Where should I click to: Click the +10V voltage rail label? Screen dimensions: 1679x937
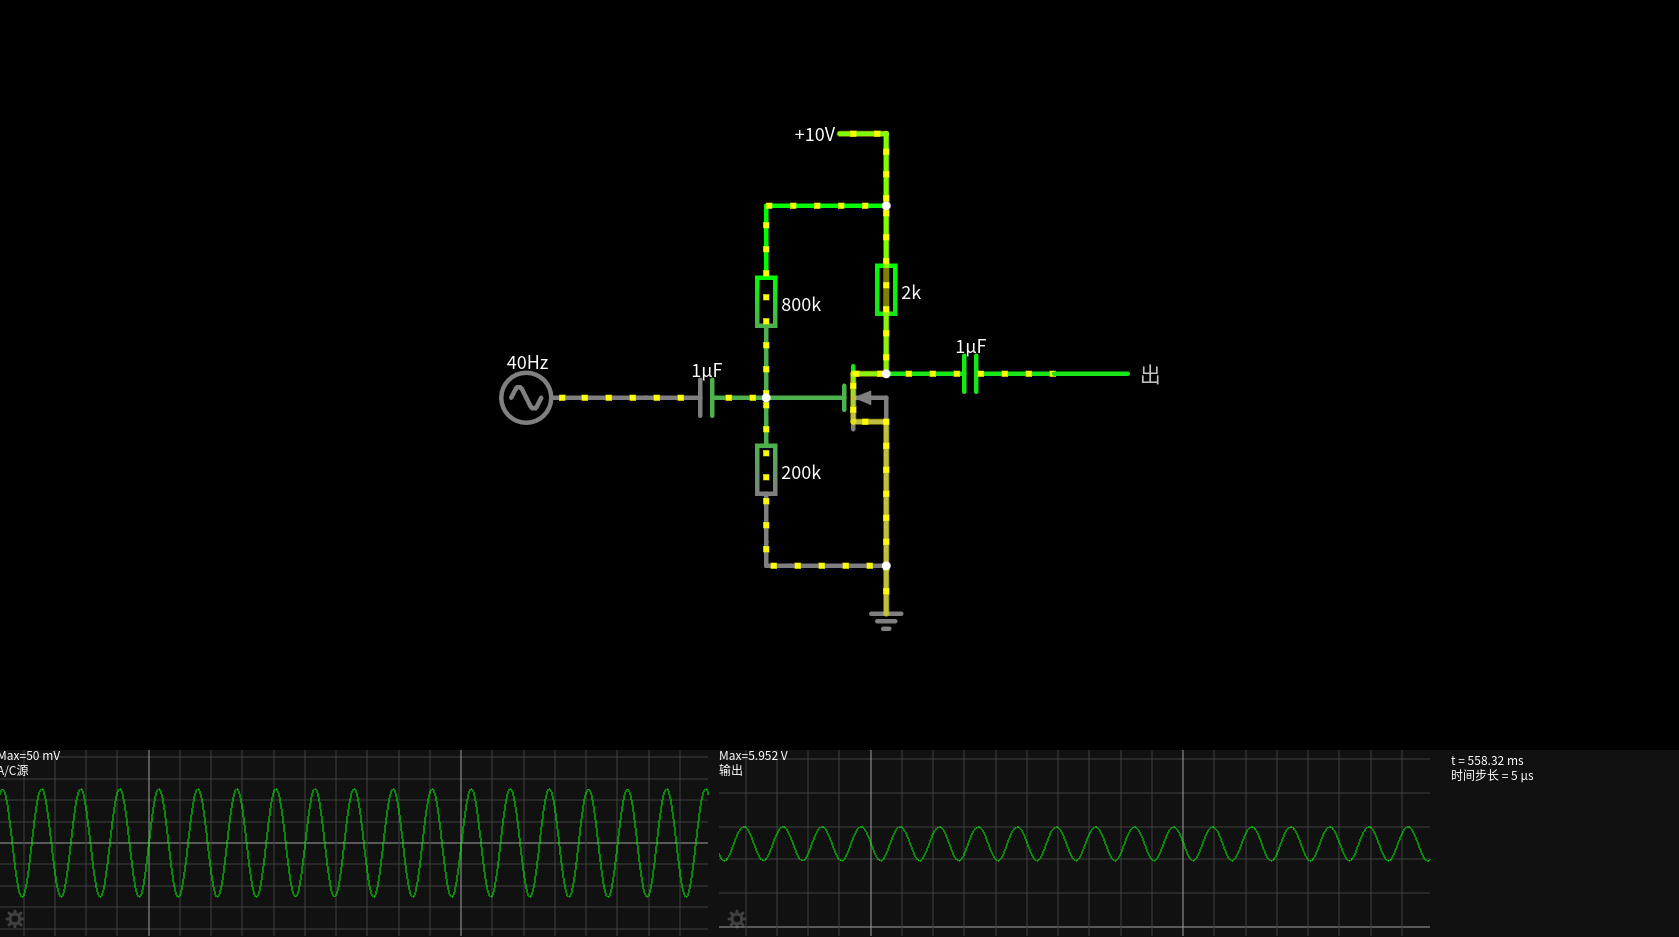[814, 134]
